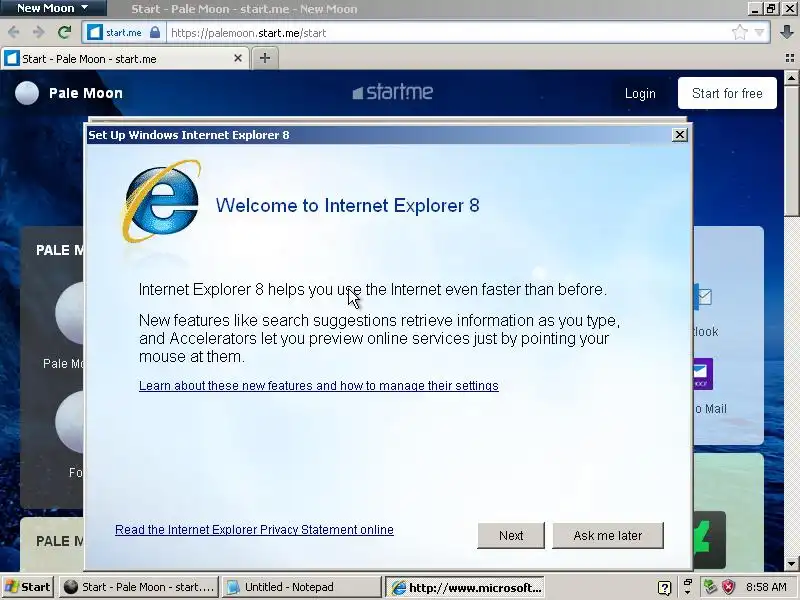Click Login on the start.me page
The height and width of the screenshot is (600, 800).
click(x=640, y=93)
